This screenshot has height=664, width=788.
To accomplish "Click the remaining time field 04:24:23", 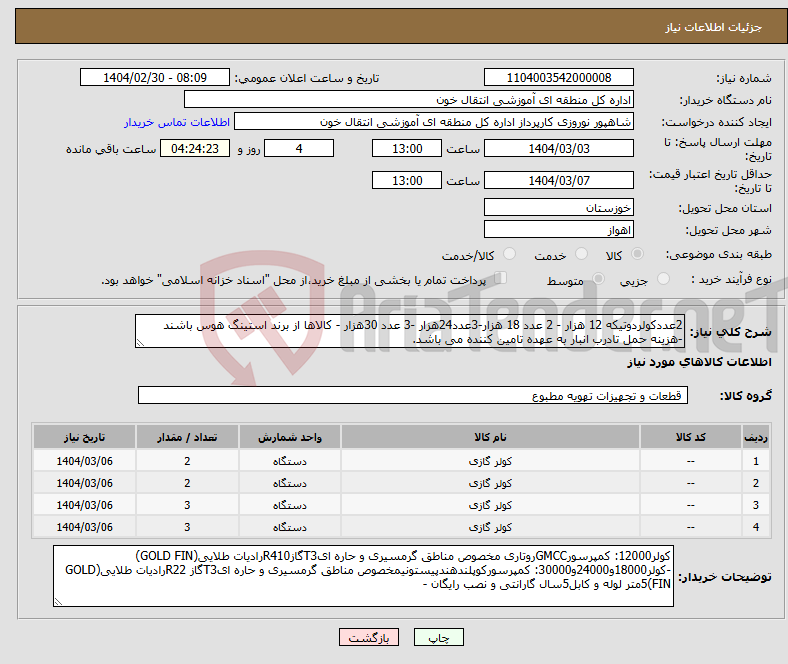I will (x=194, y=148).
